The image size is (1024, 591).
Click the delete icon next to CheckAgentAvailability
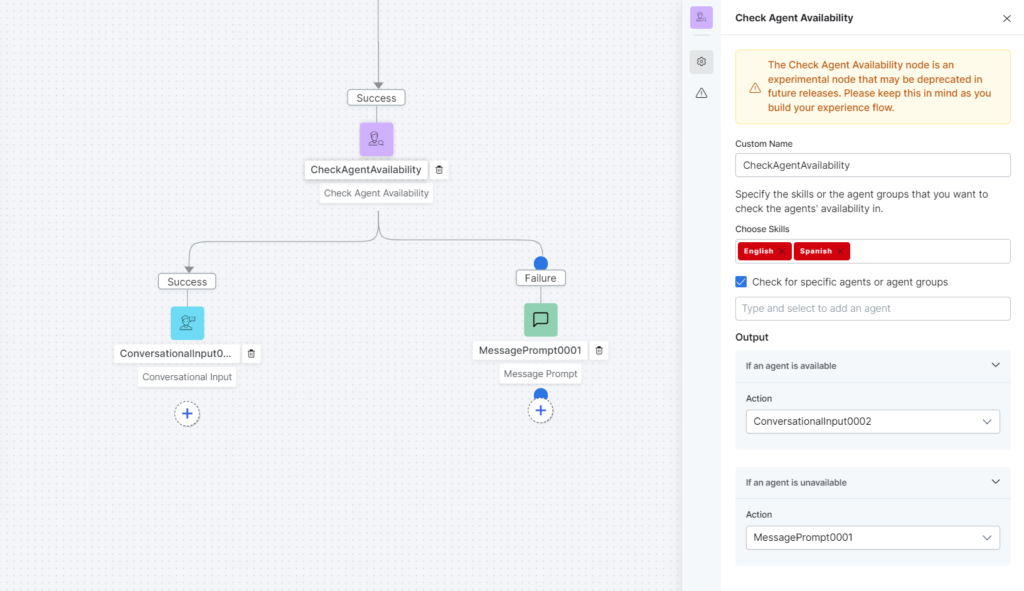439,169
